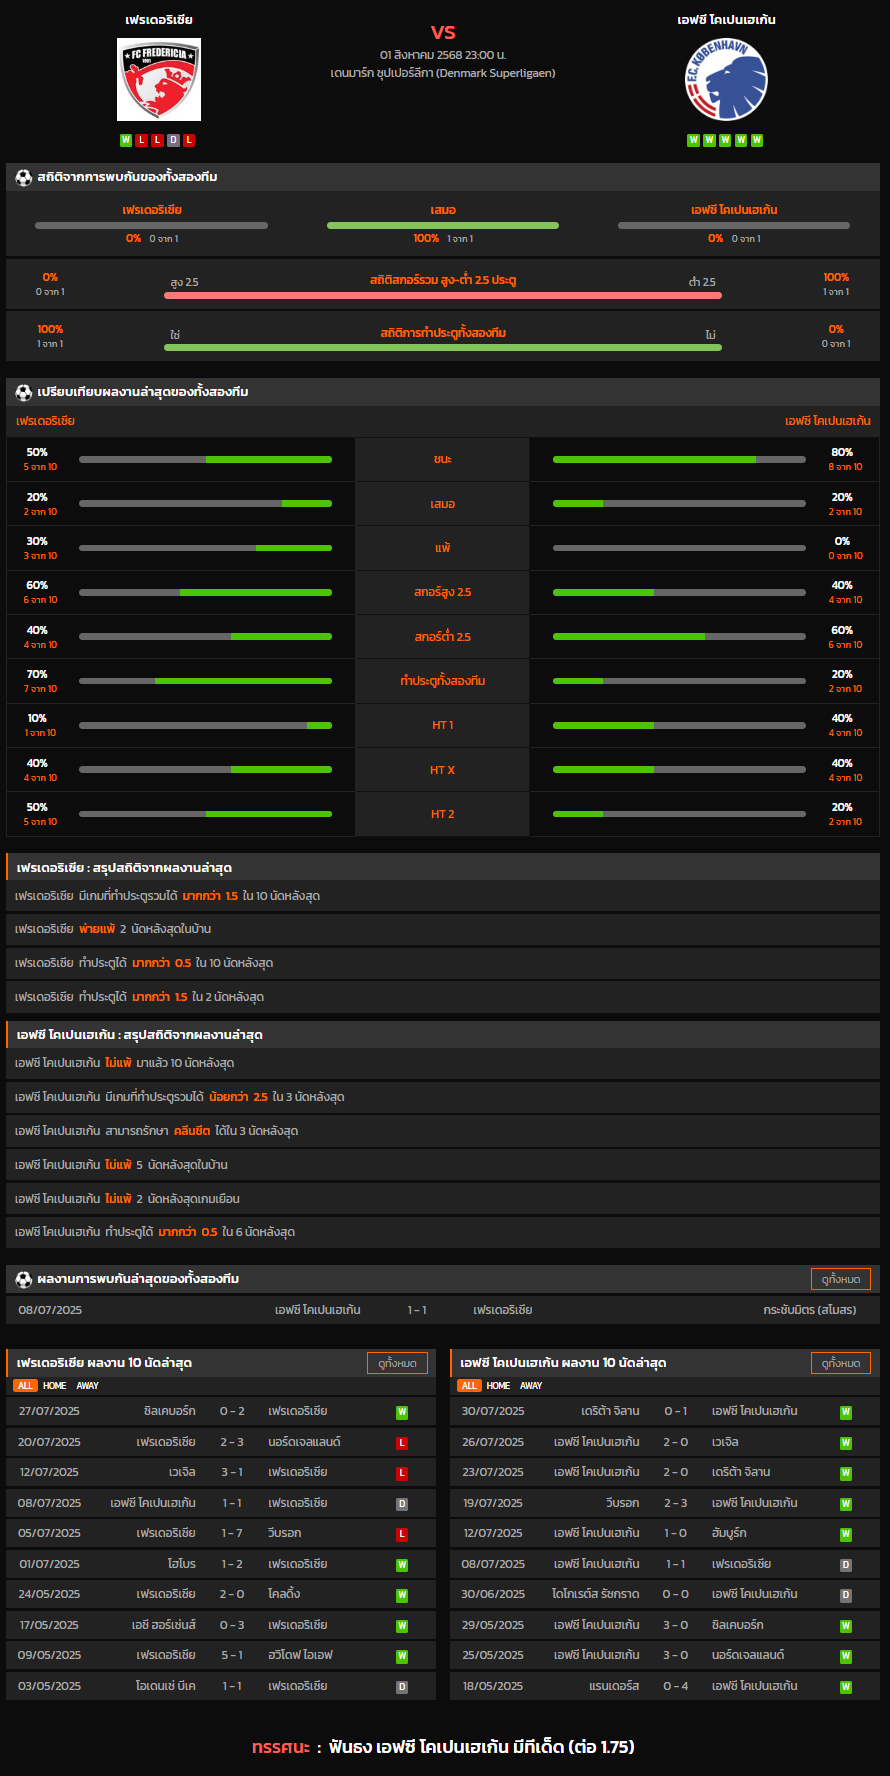Click view-all button in København last 10 section

pyautogui.click(x=841, y=1363)
